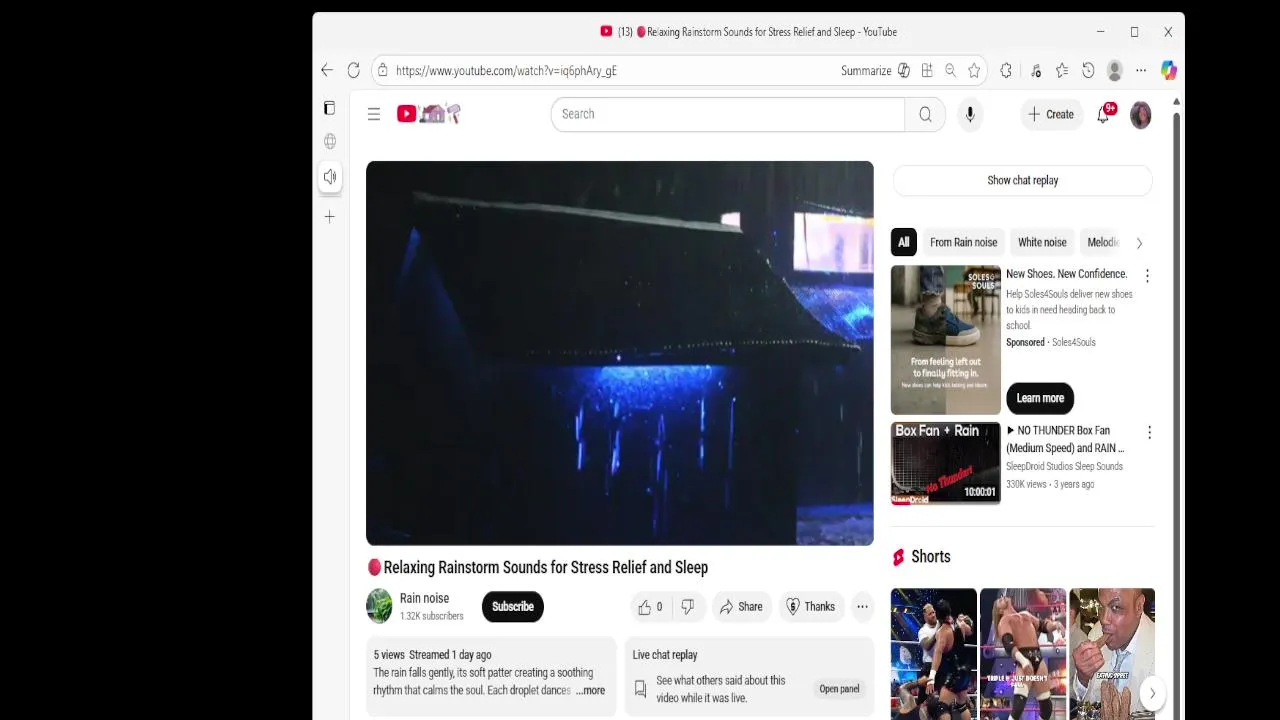This screenshot has width=1280, height=720.
Task: Open the Soles4Souls ad thumbnail
Action: [x=945, y=340]
